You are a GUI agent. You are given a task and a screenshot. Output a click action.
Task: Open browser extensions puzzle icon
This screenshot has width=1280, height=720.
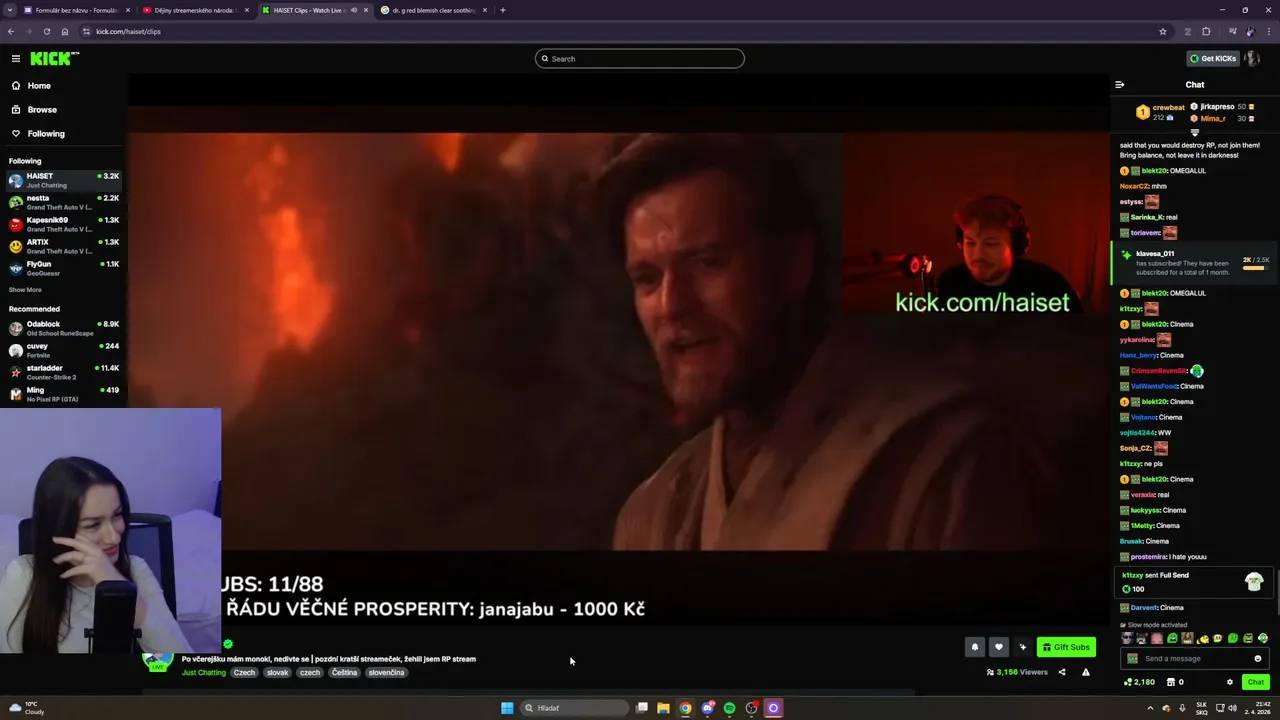(x=1206, y=32)
